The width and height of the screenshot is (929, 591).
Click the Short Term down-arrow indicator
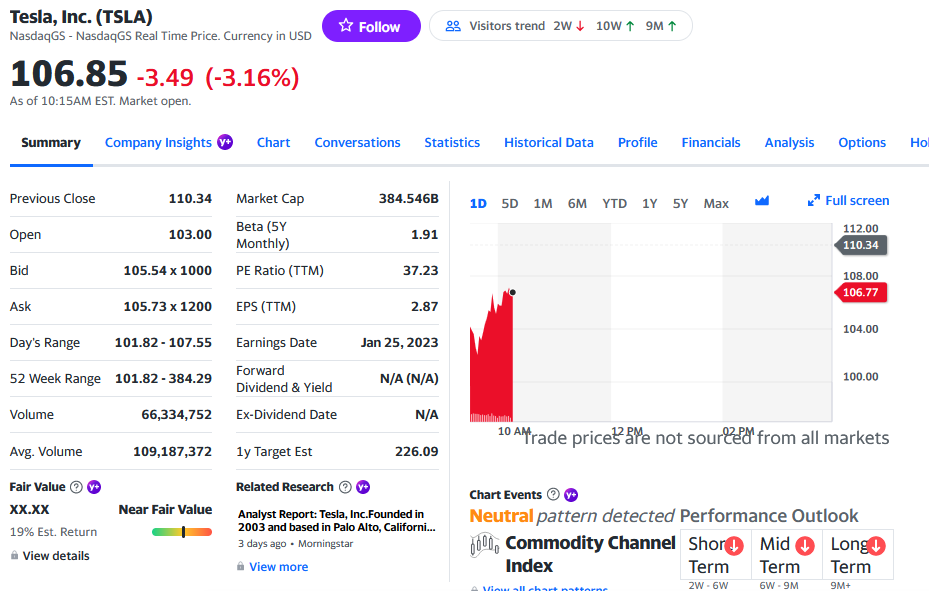[x=734, y=545]
